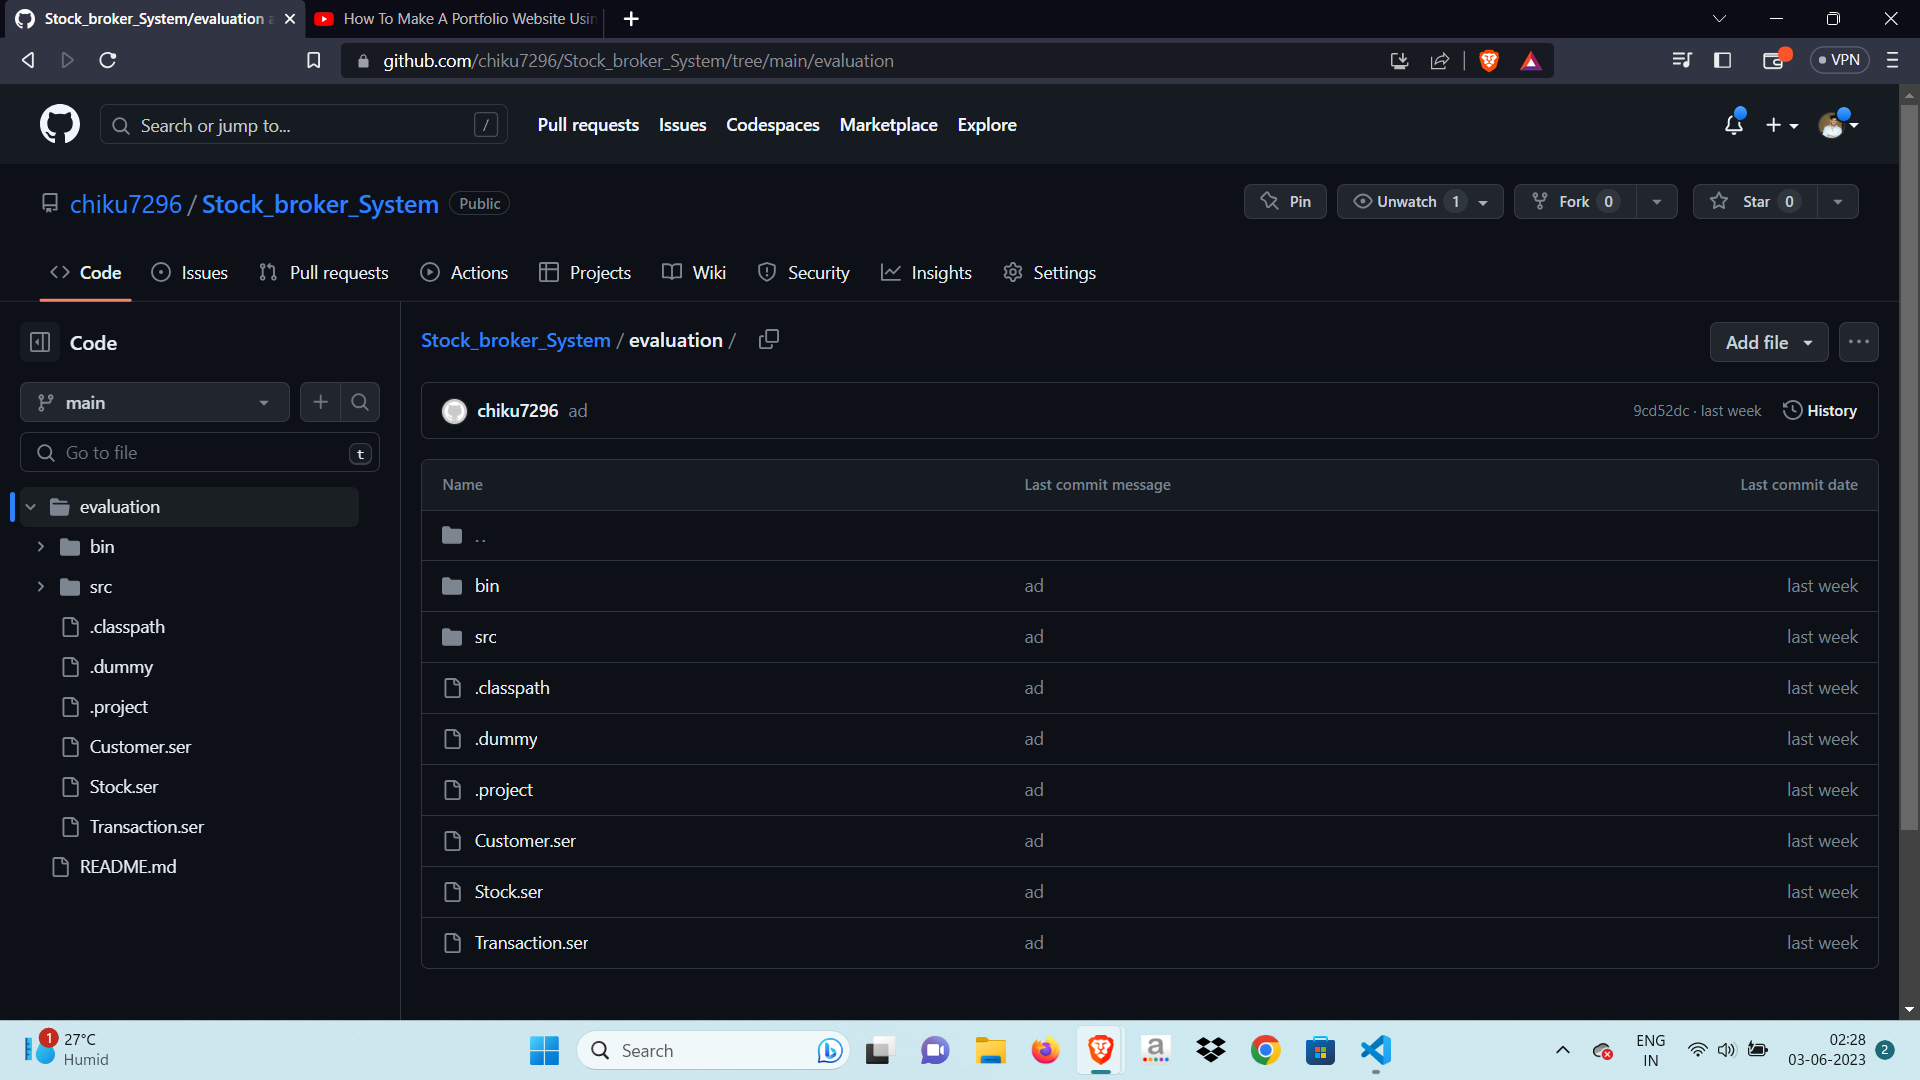Collapse the file tree side panel icon
Image resolution: width=1920 pixels, height=1080 pixels.
click(40, 343)
